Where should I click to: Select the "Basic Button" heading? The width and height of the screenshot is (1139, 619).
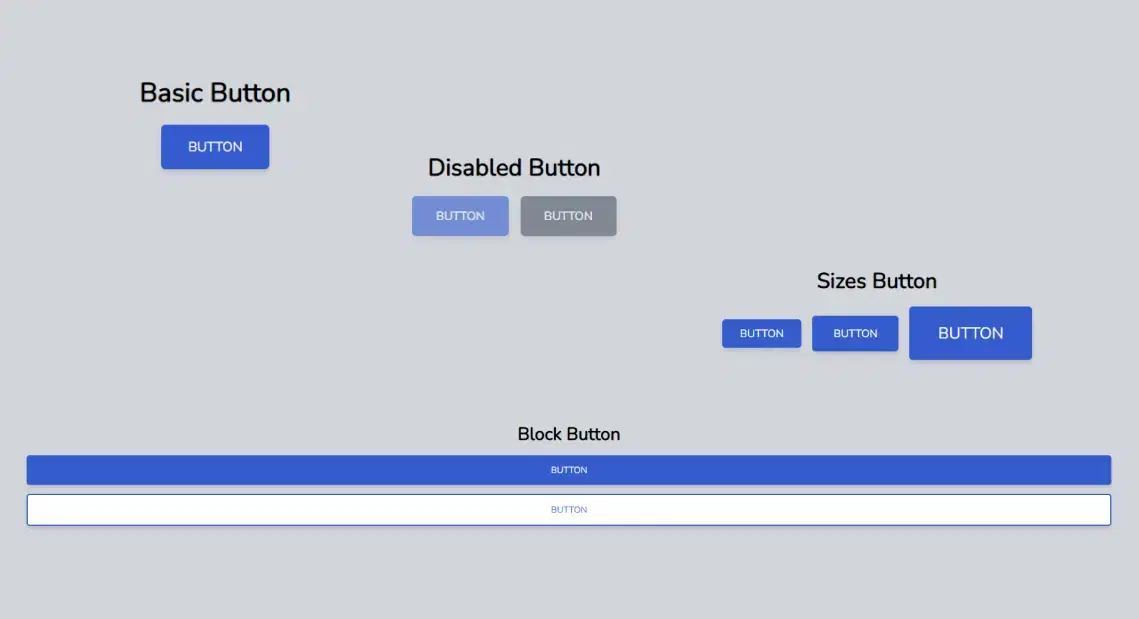tap(215, 93)
